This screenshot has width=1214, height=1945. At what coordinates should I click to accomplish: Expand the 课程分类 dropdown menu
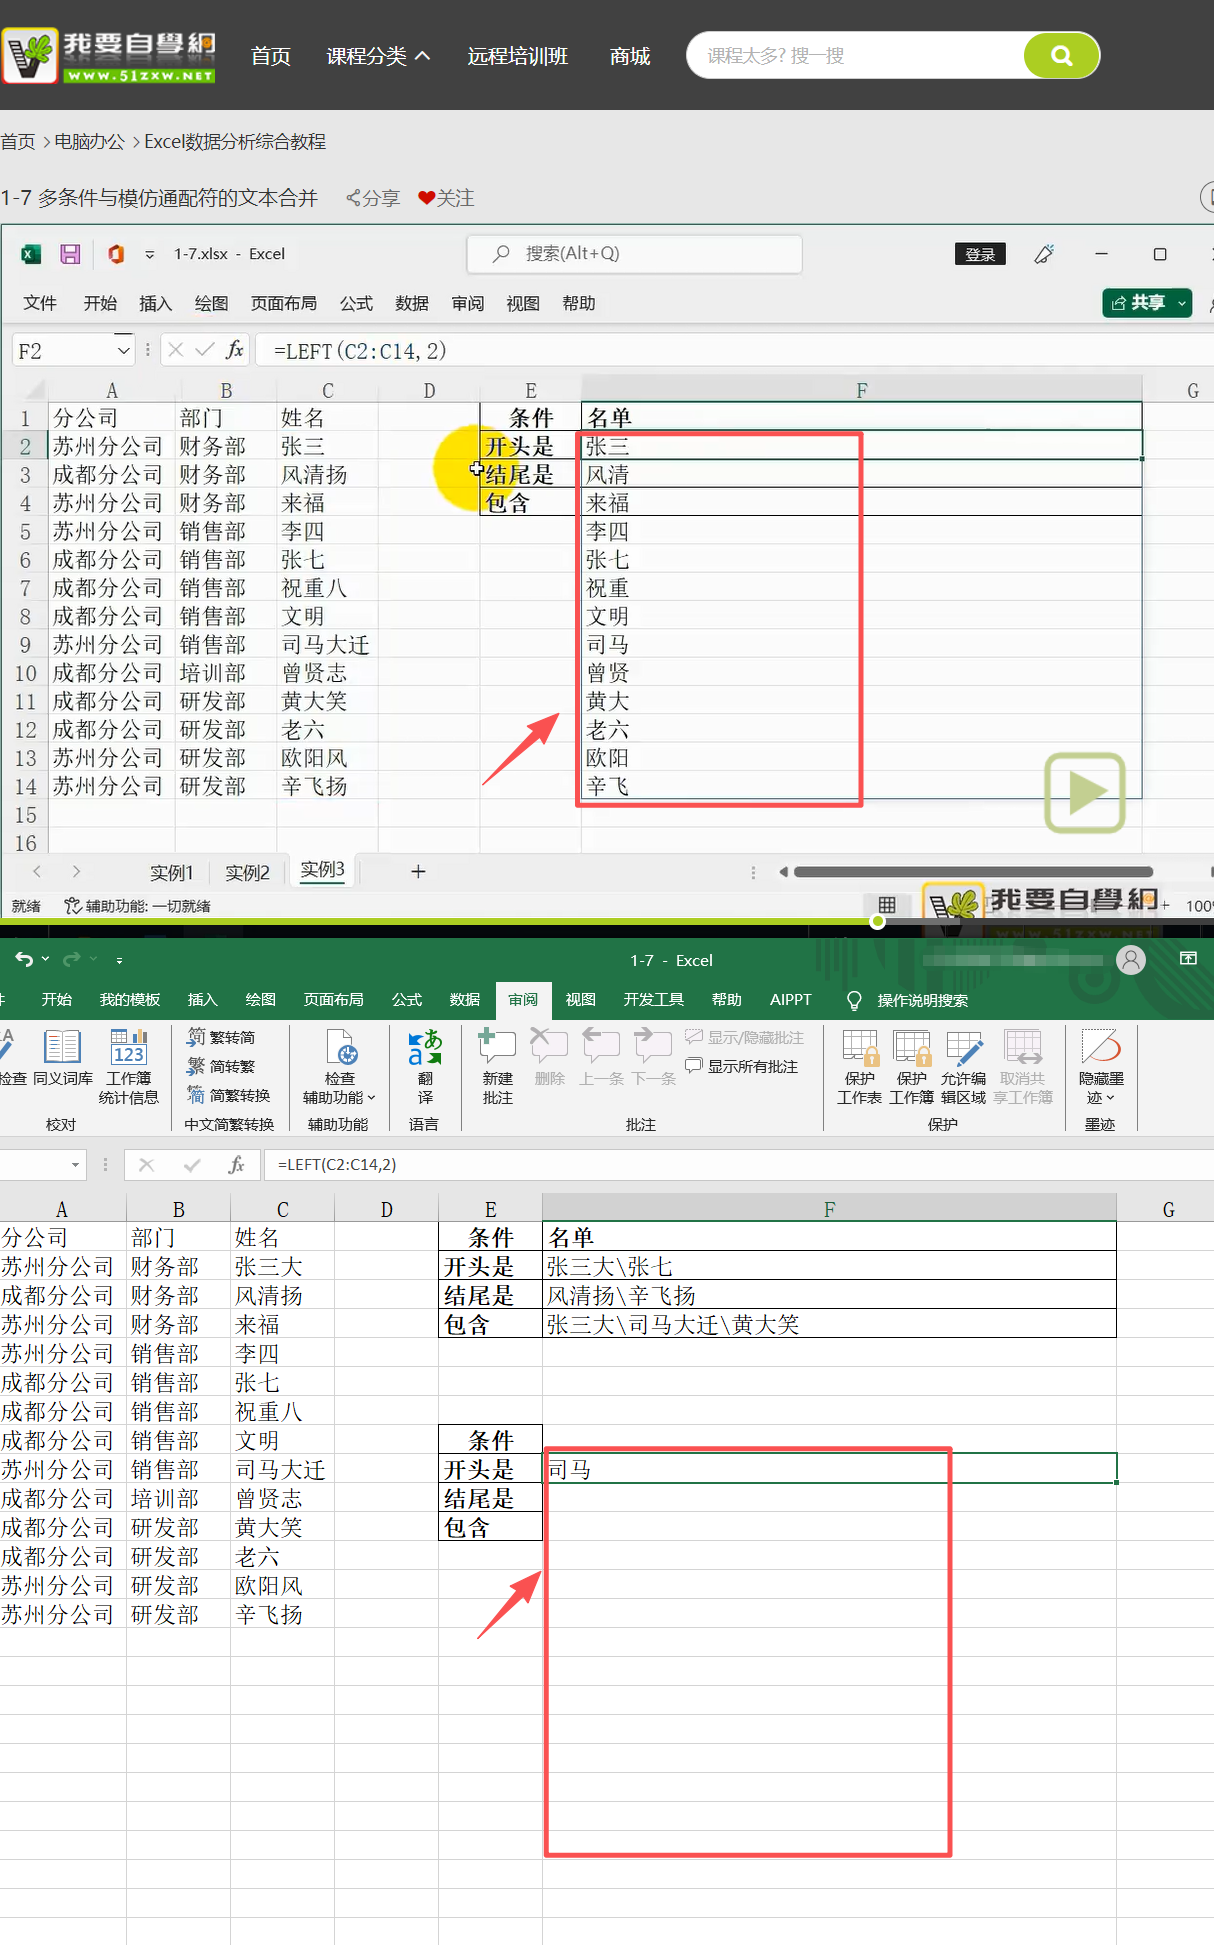[378, 56]
